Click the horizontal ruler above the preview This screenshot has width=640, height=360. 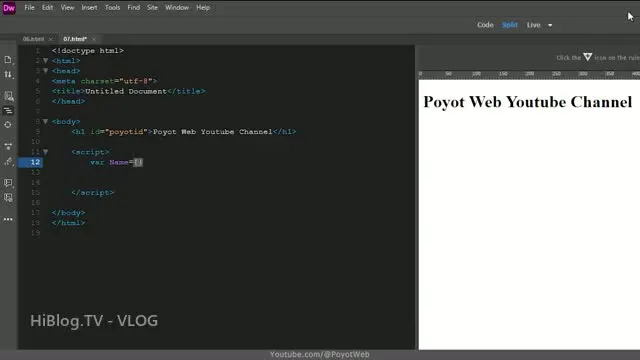tap(529, 74)
